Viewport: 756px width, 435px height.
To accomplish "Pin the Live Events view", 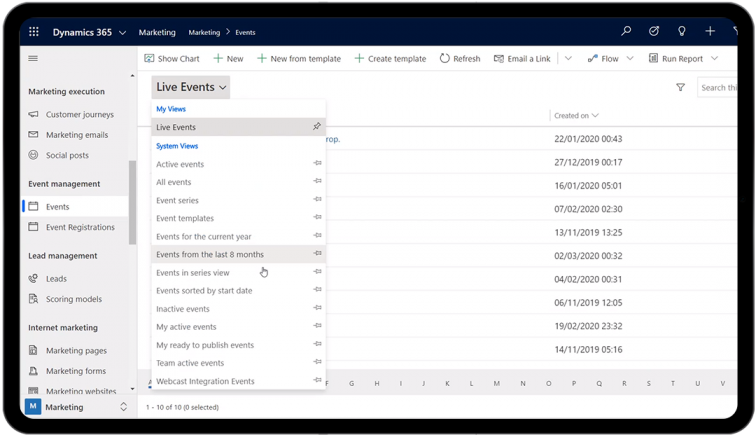I will (x=317, y=127).
